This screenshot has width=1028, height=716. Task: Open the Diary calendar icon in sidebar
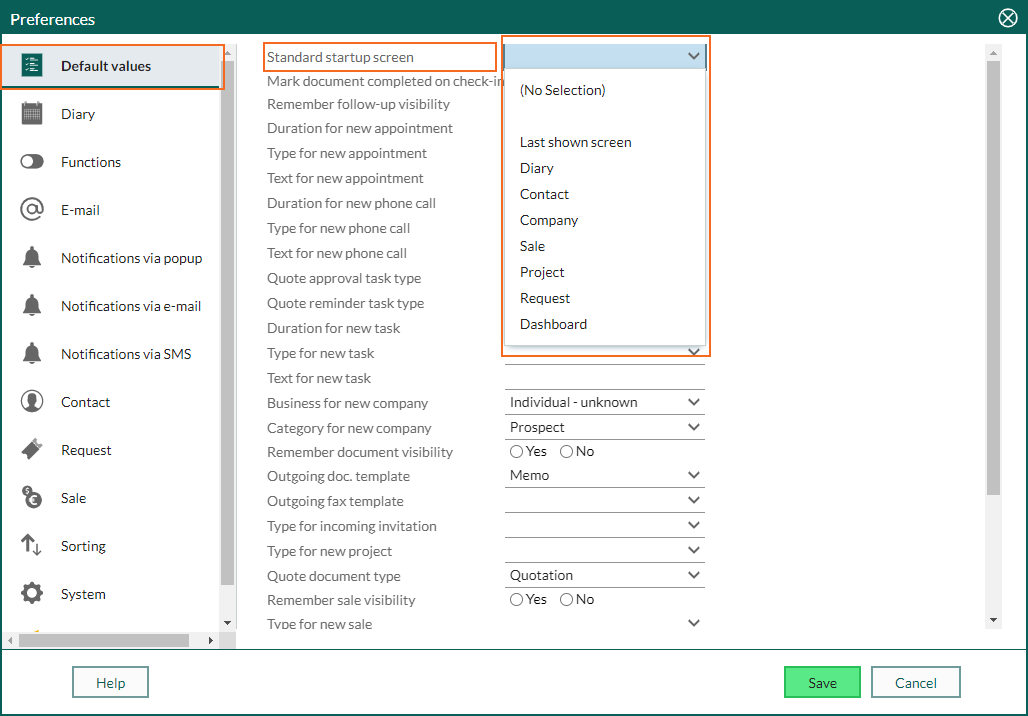coord(31,113)
